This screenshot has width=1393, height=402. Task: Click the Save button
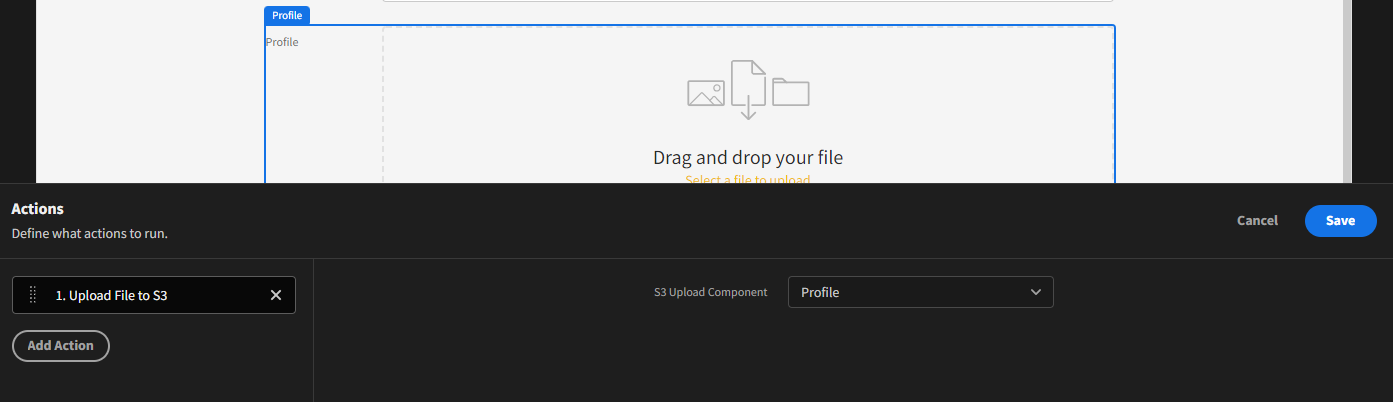pyautogui.click(x=1340, y=221)
